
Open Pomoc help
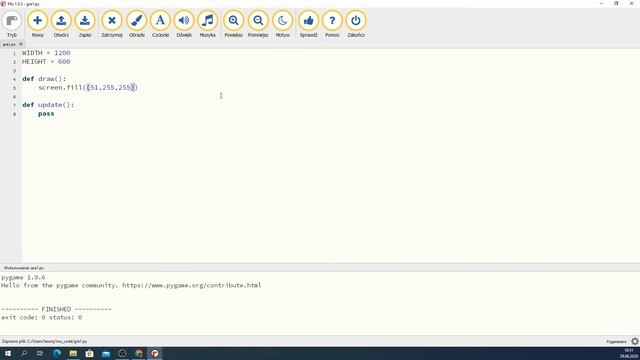click(x=332, y=24)
